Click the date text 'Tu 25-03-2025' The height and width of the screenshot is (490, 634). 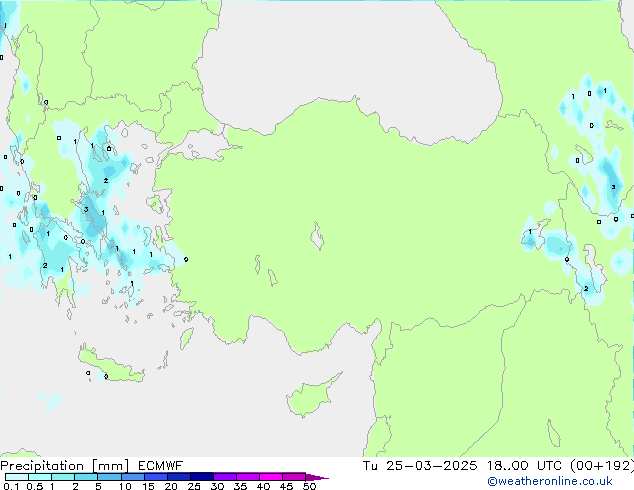420,466
